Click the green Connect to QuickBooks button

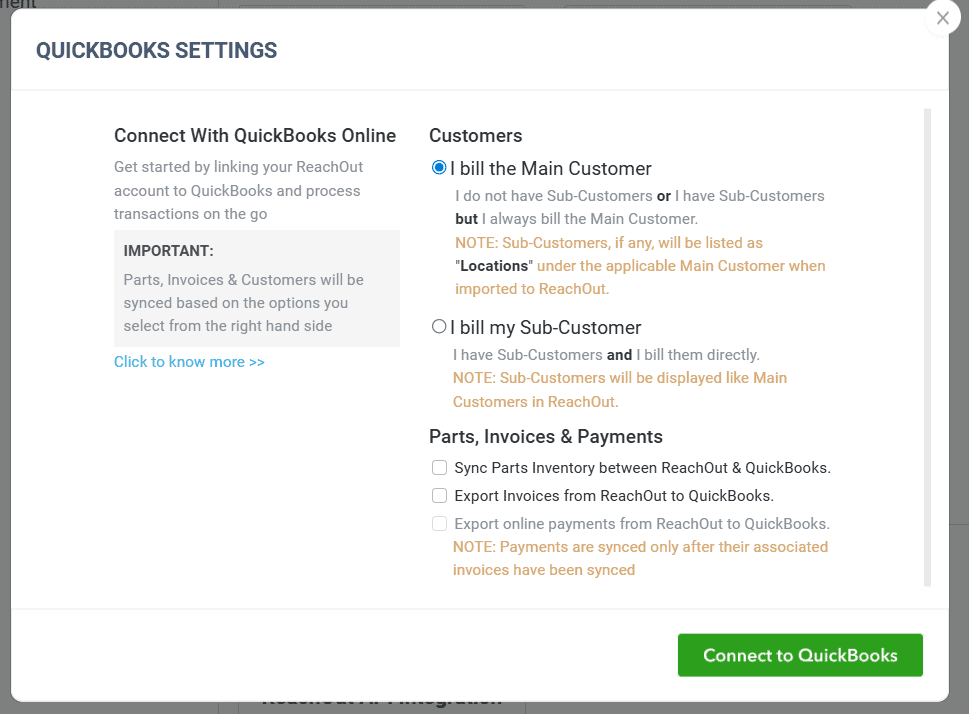pyautogui.click(x=800, y=655)
